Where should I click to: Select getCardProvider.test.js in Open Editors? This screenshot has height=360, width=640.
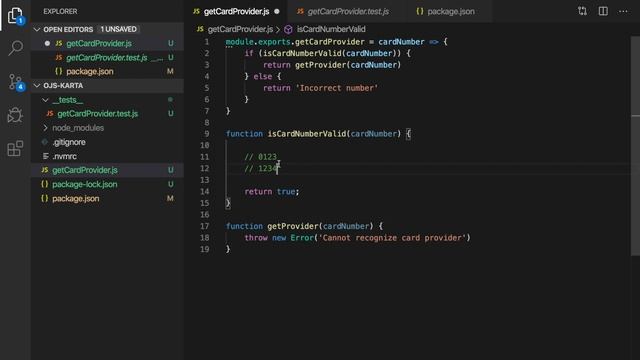tap(107, 58)
